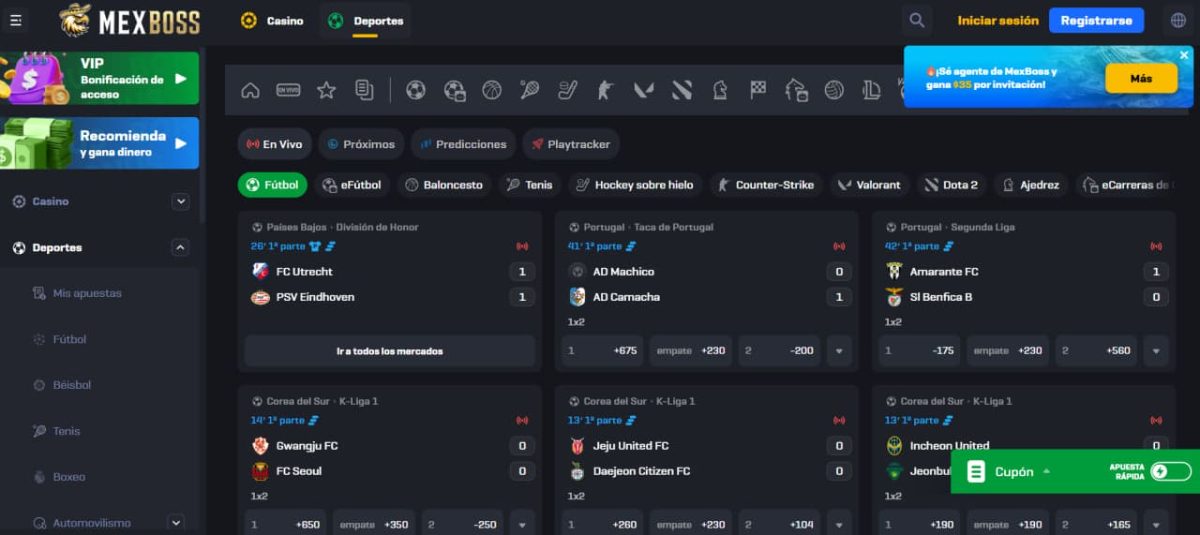Switch to the Casino header tab

tap(273, 20)
